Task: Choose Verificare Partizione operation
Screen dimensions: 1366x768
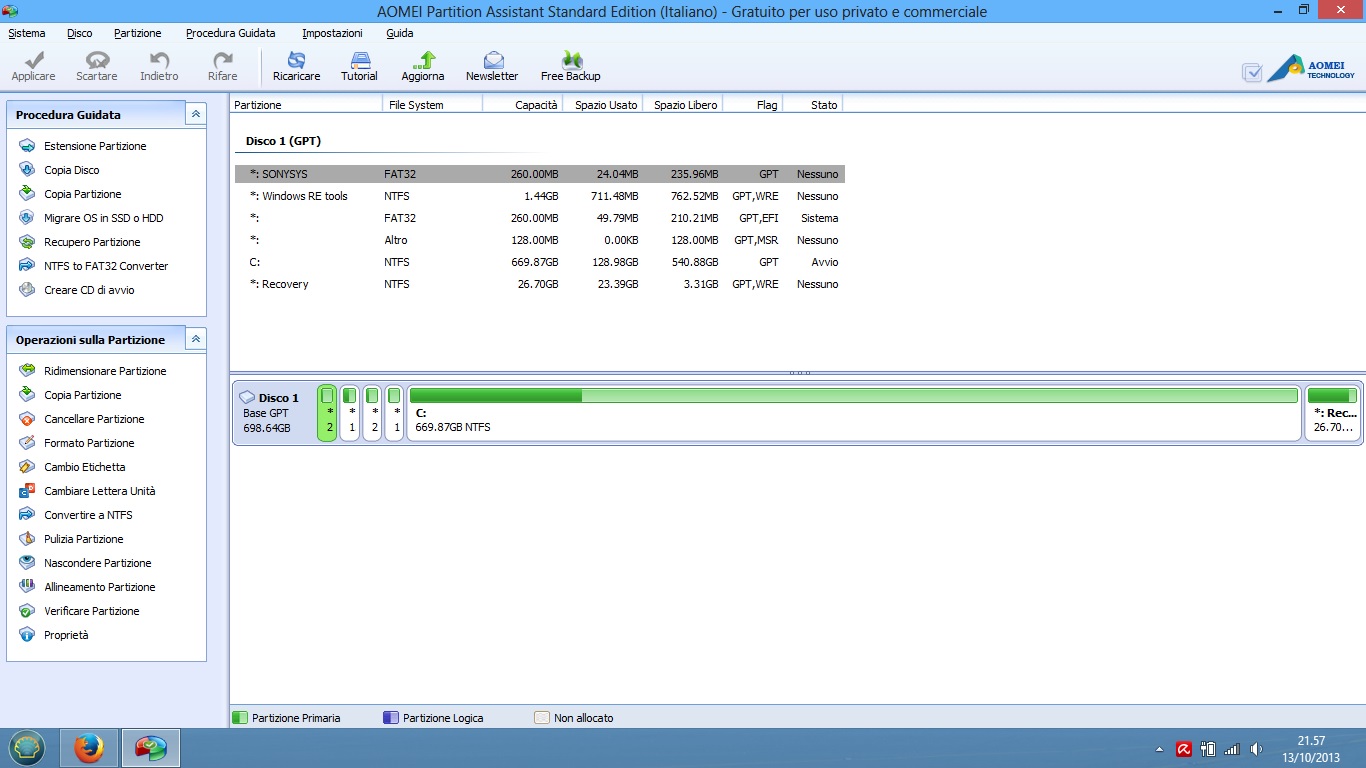Action: [x=92, y=611]
